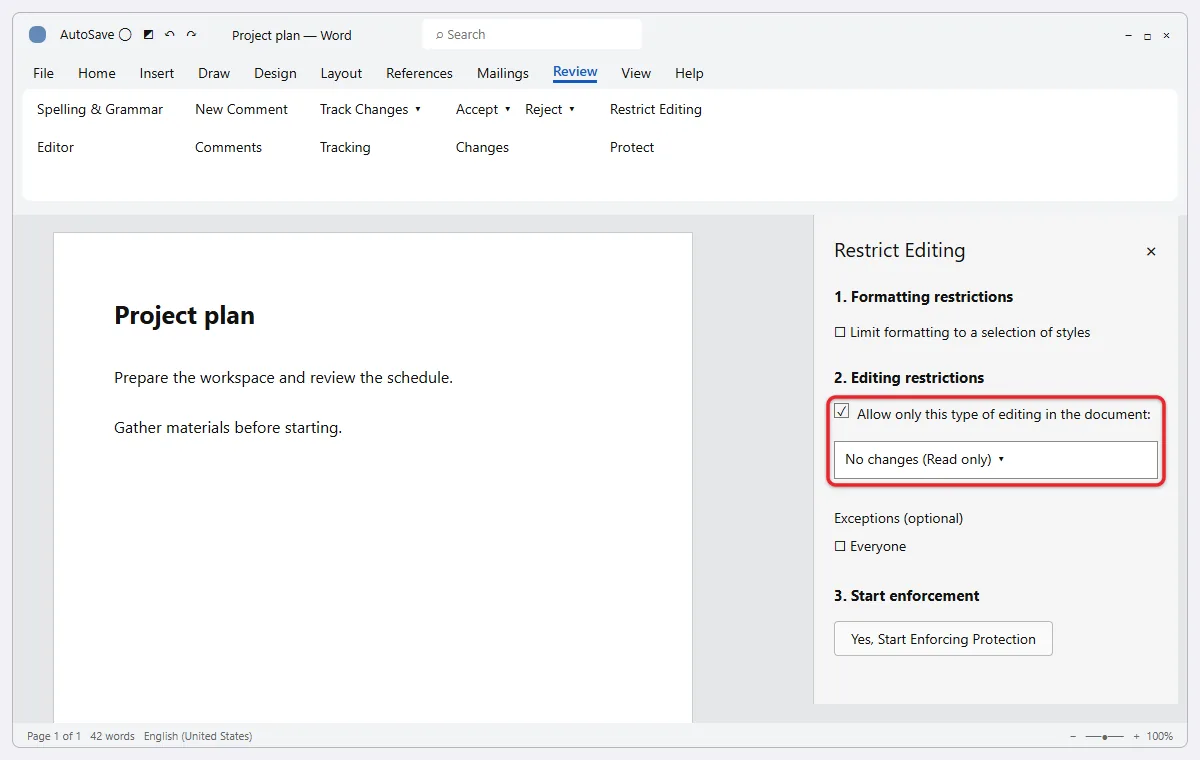The height and width of the screenshot is (760, 1200).
Task: Click Restrict Editing in the ribbon
Action: click(x=656, y=109)
